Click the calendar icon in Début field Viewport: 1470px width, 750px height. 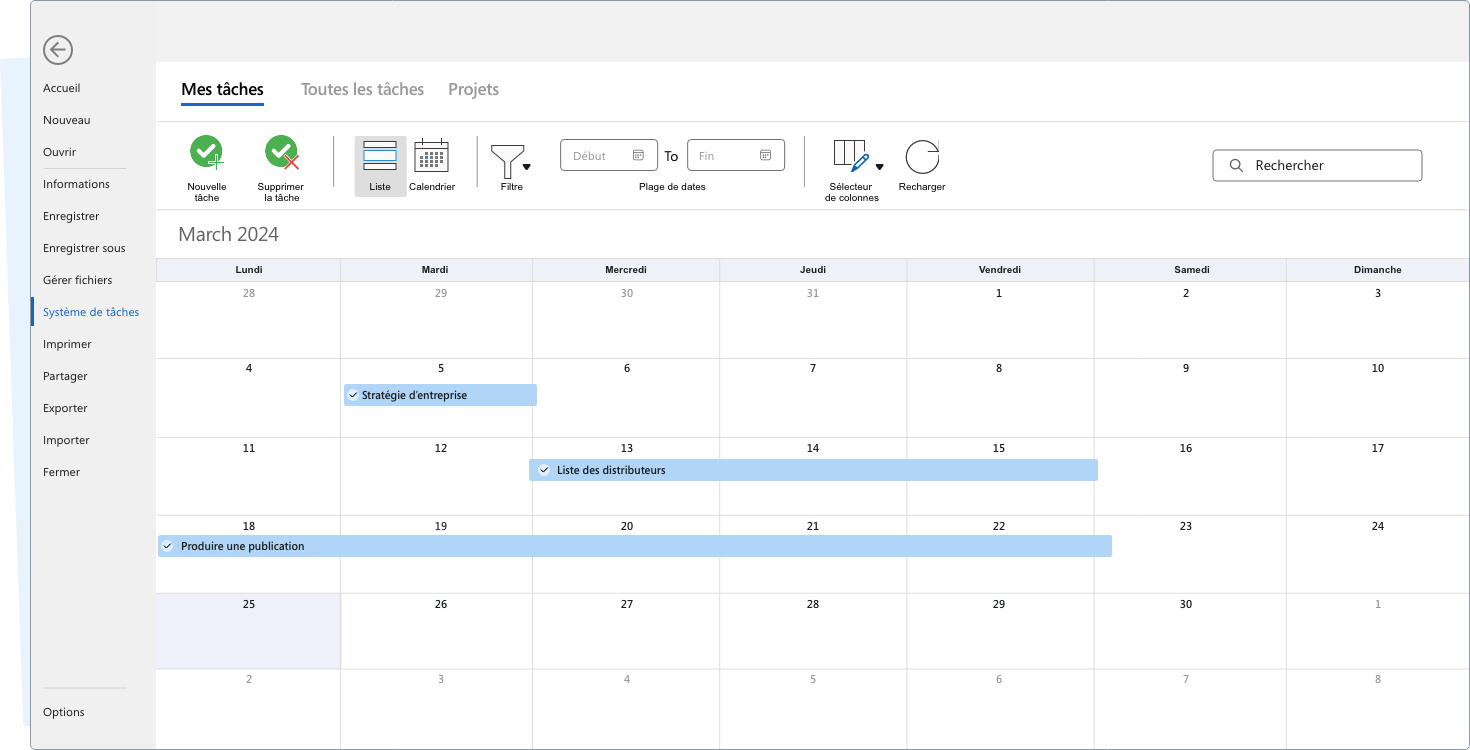(x=638, y=155)
